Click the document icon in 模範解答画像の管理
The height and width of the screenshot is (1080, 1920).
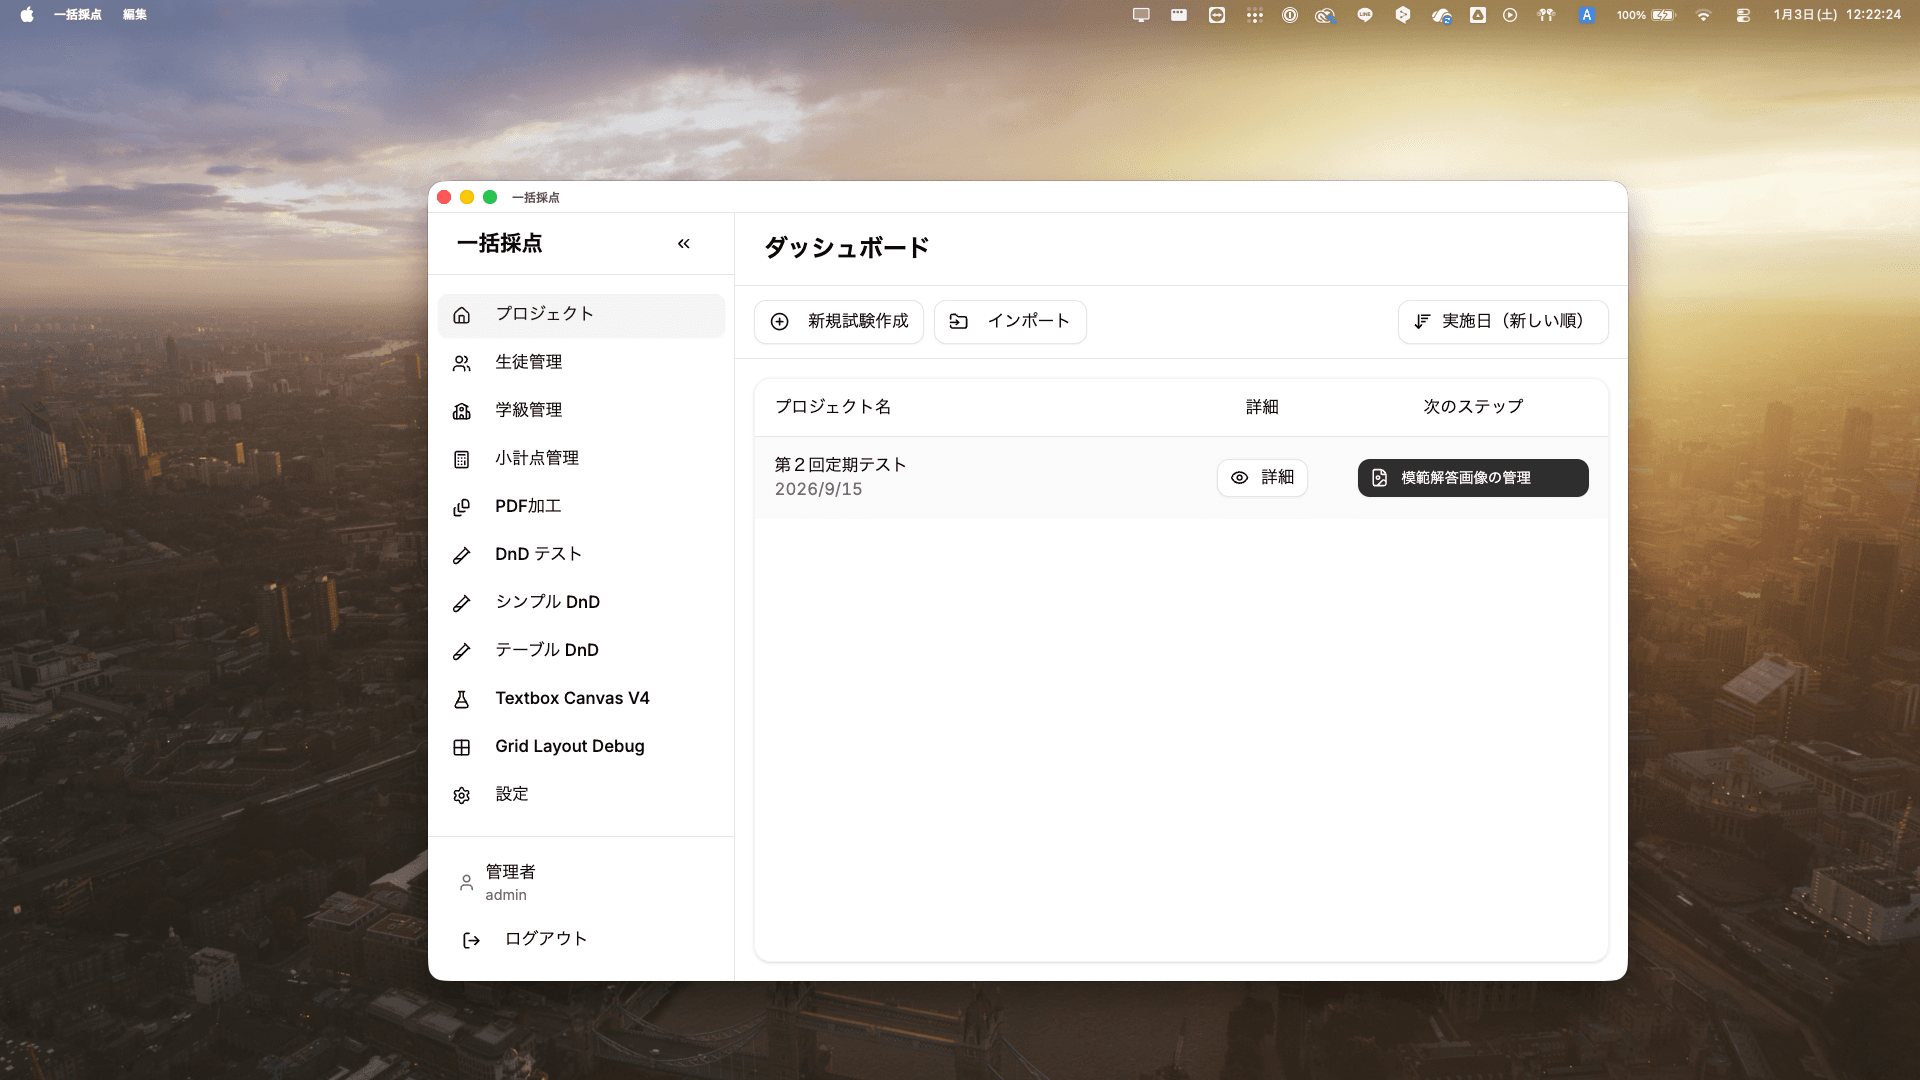click(1378, 478)
